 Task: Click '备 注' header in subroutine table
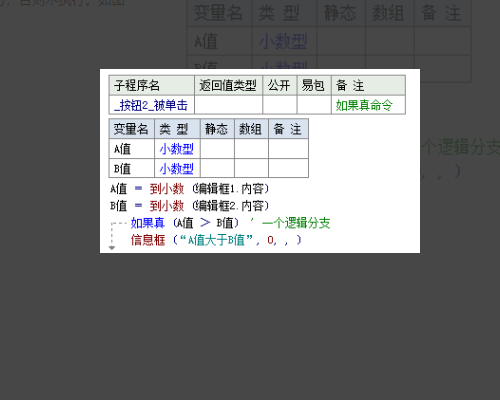click(x=368, y=85)
